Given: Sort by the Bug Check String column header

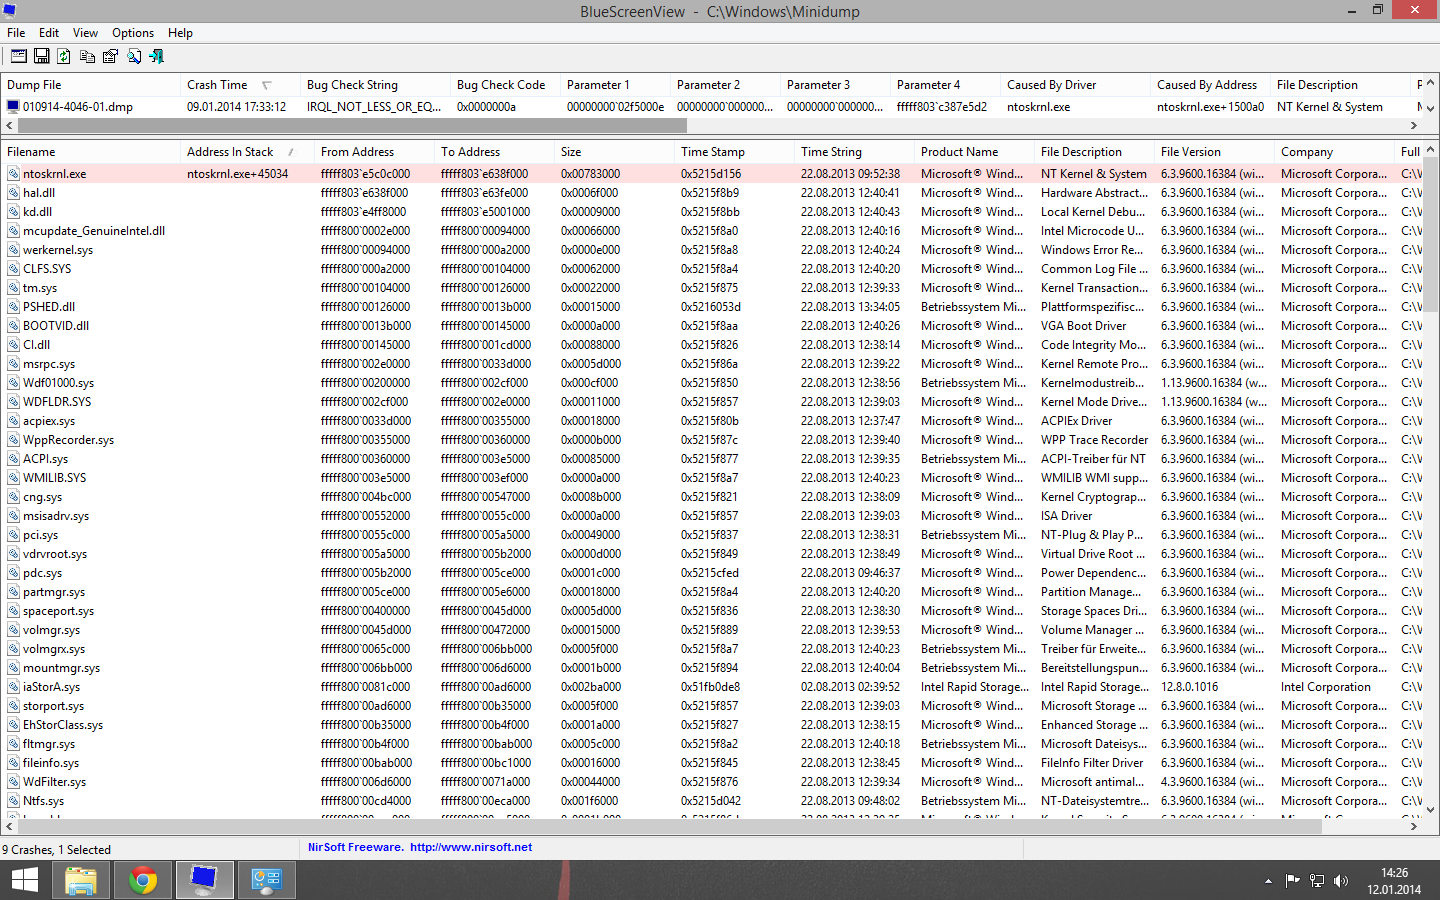Looking at the screenshot, I should 375,85.
